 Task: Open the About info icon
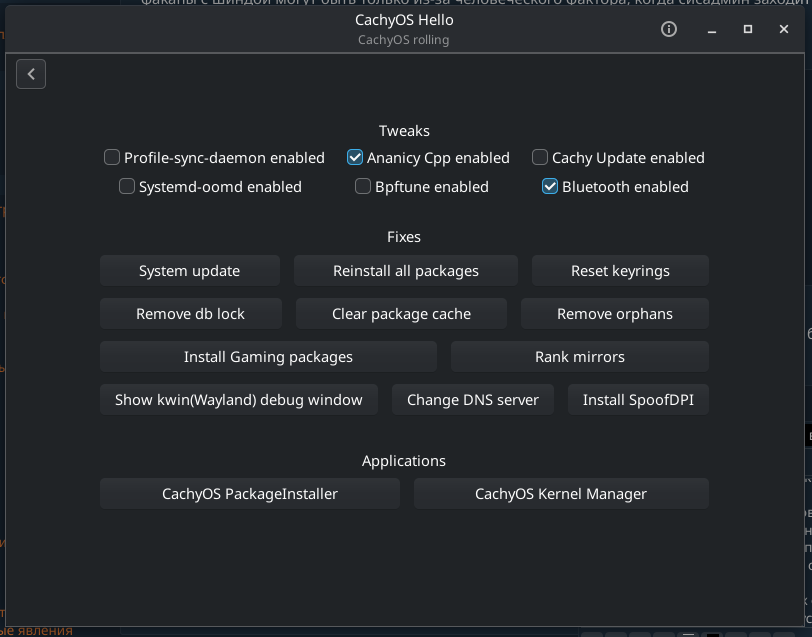tap(669, 30)
